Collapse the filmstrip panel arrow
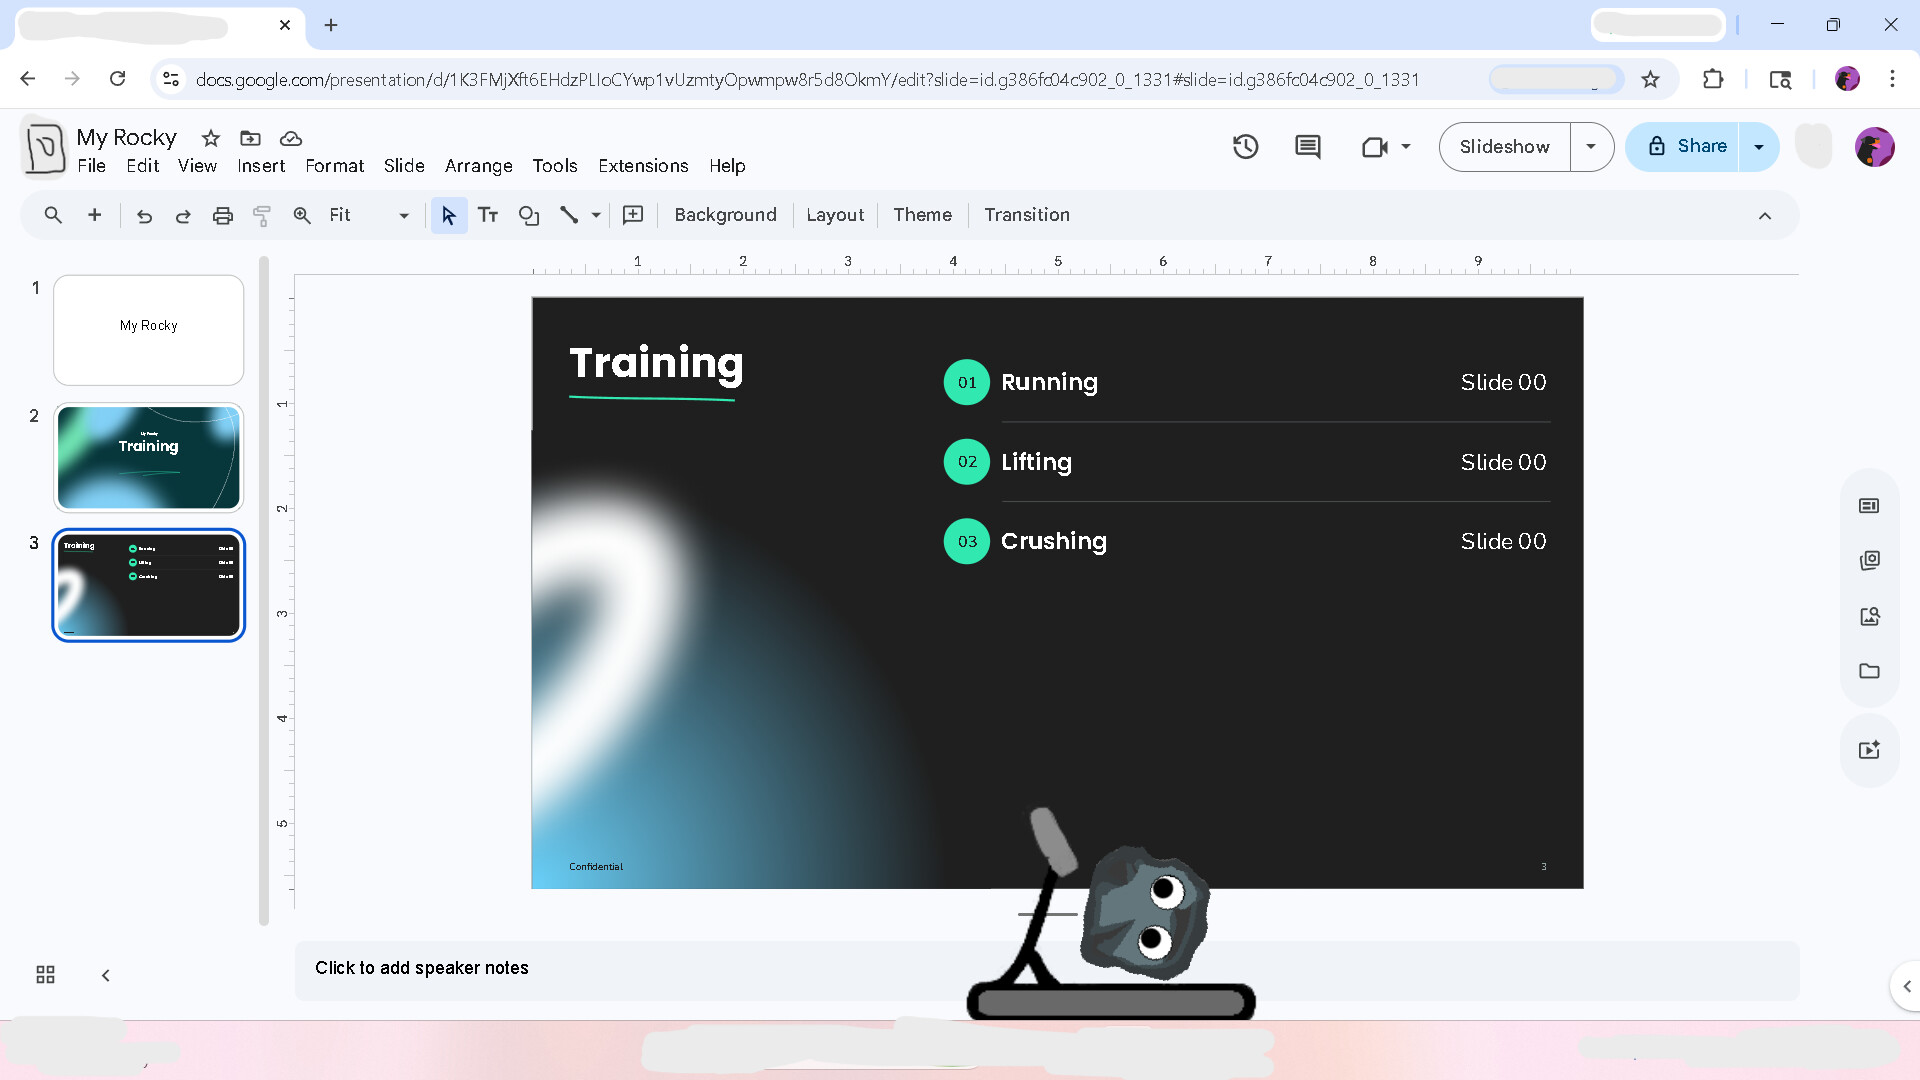Image resolution: width=1920 pixels, height=1080 pixels. [106, 974]
